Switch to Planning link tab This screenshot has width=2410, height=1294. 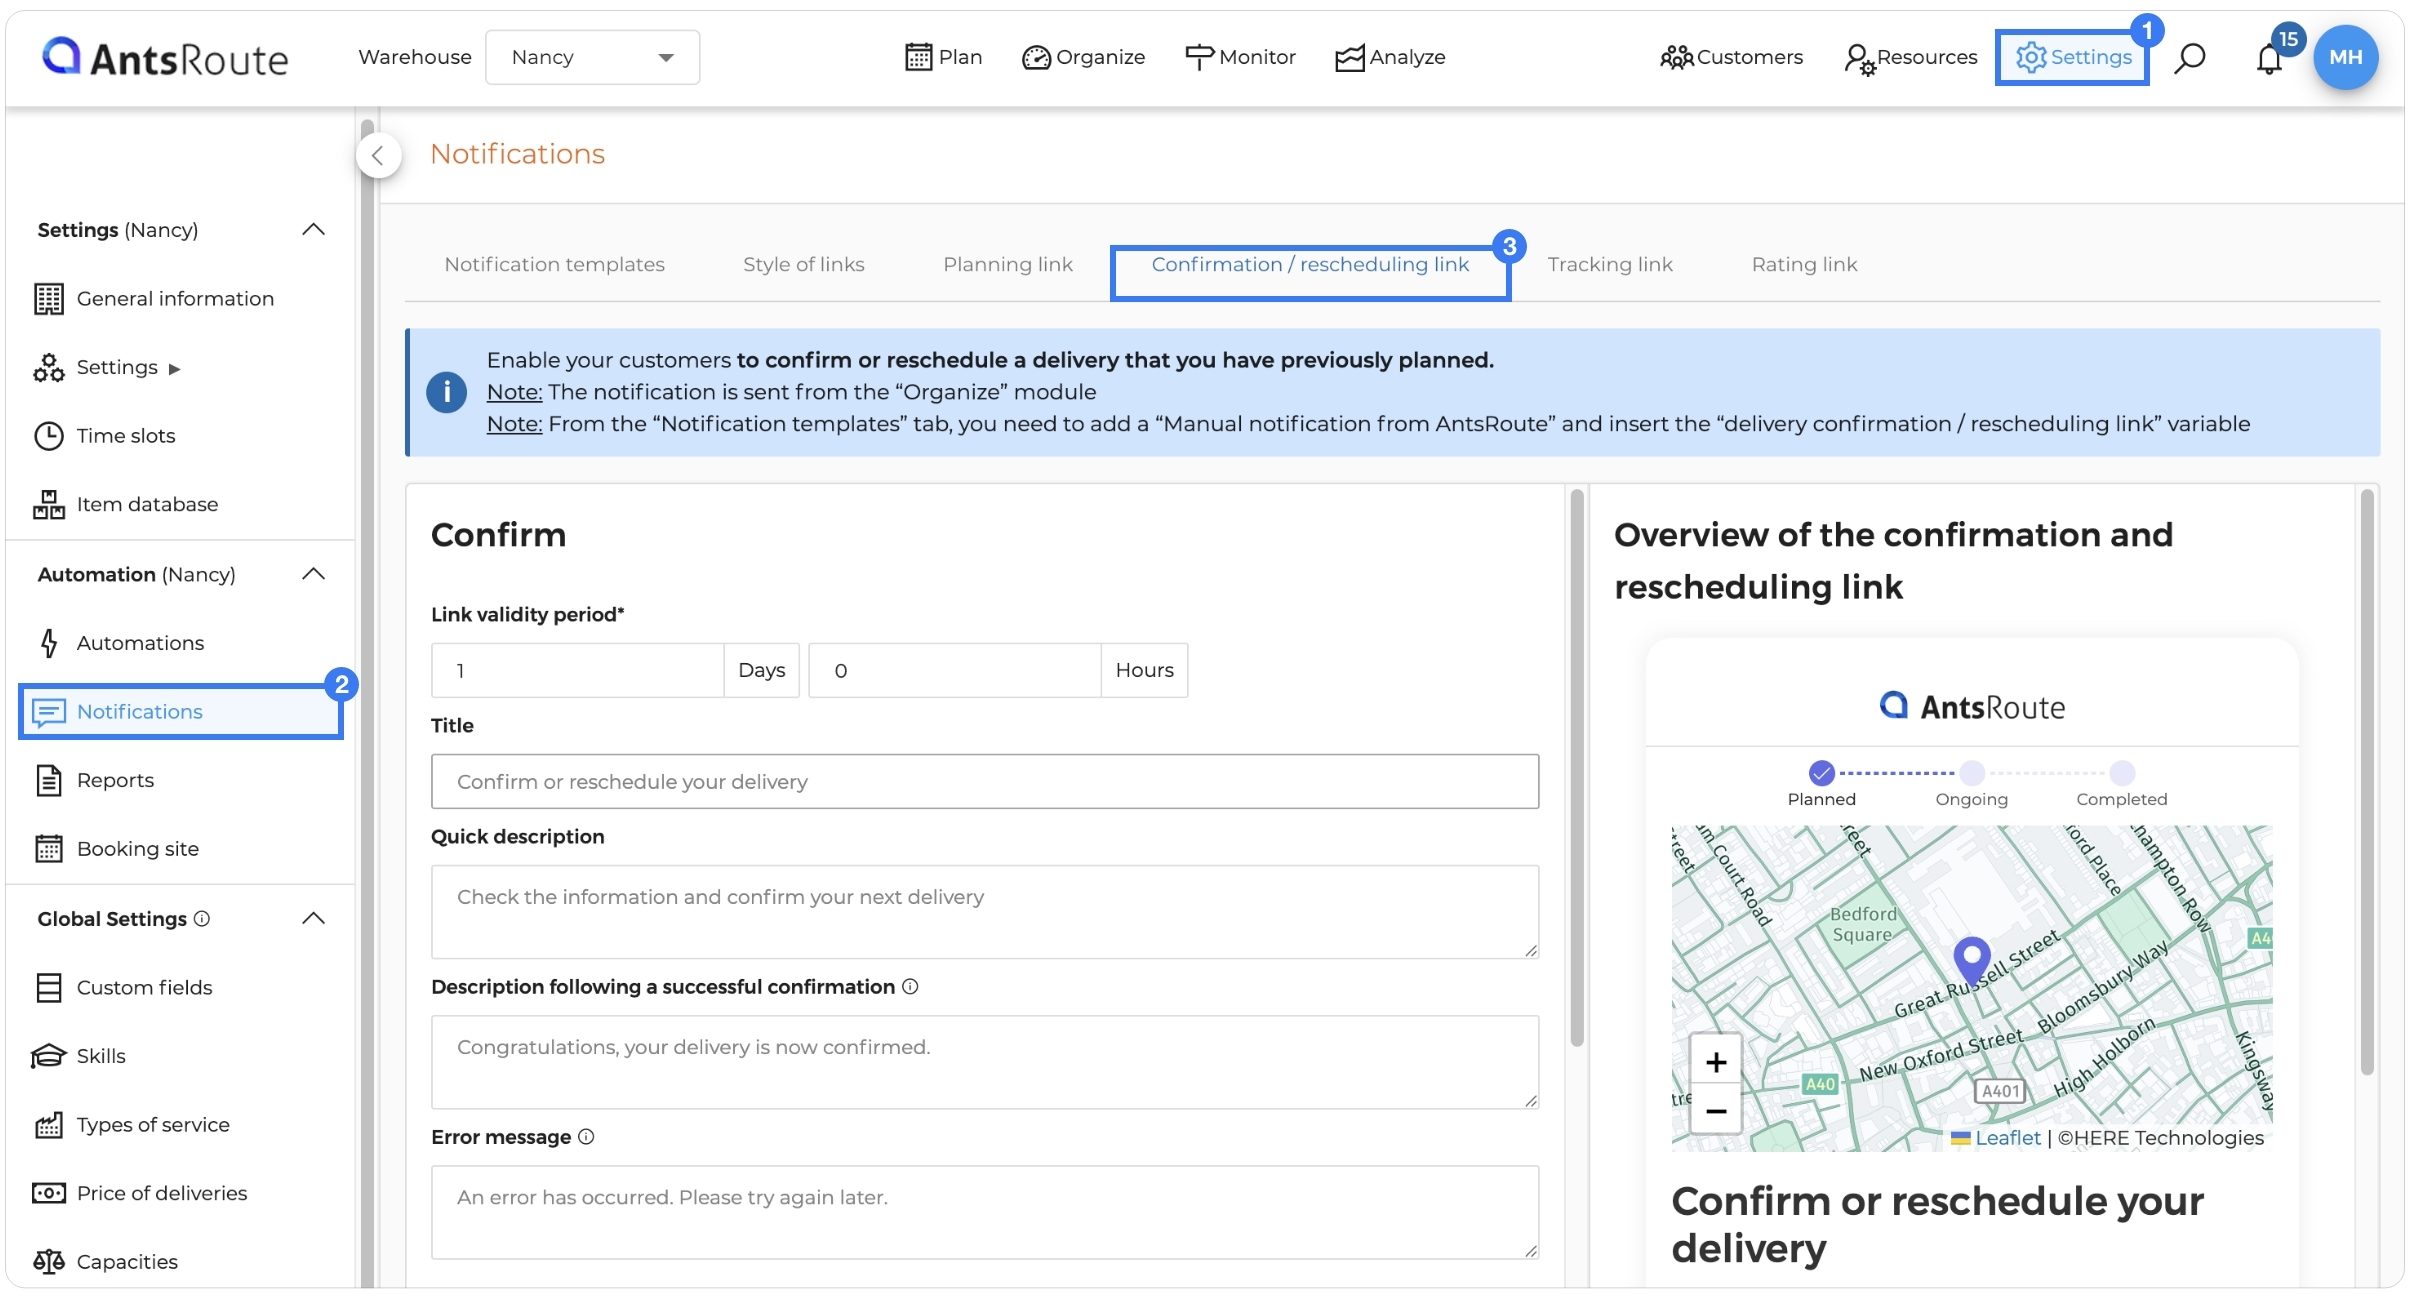(x=1007, y=264)
